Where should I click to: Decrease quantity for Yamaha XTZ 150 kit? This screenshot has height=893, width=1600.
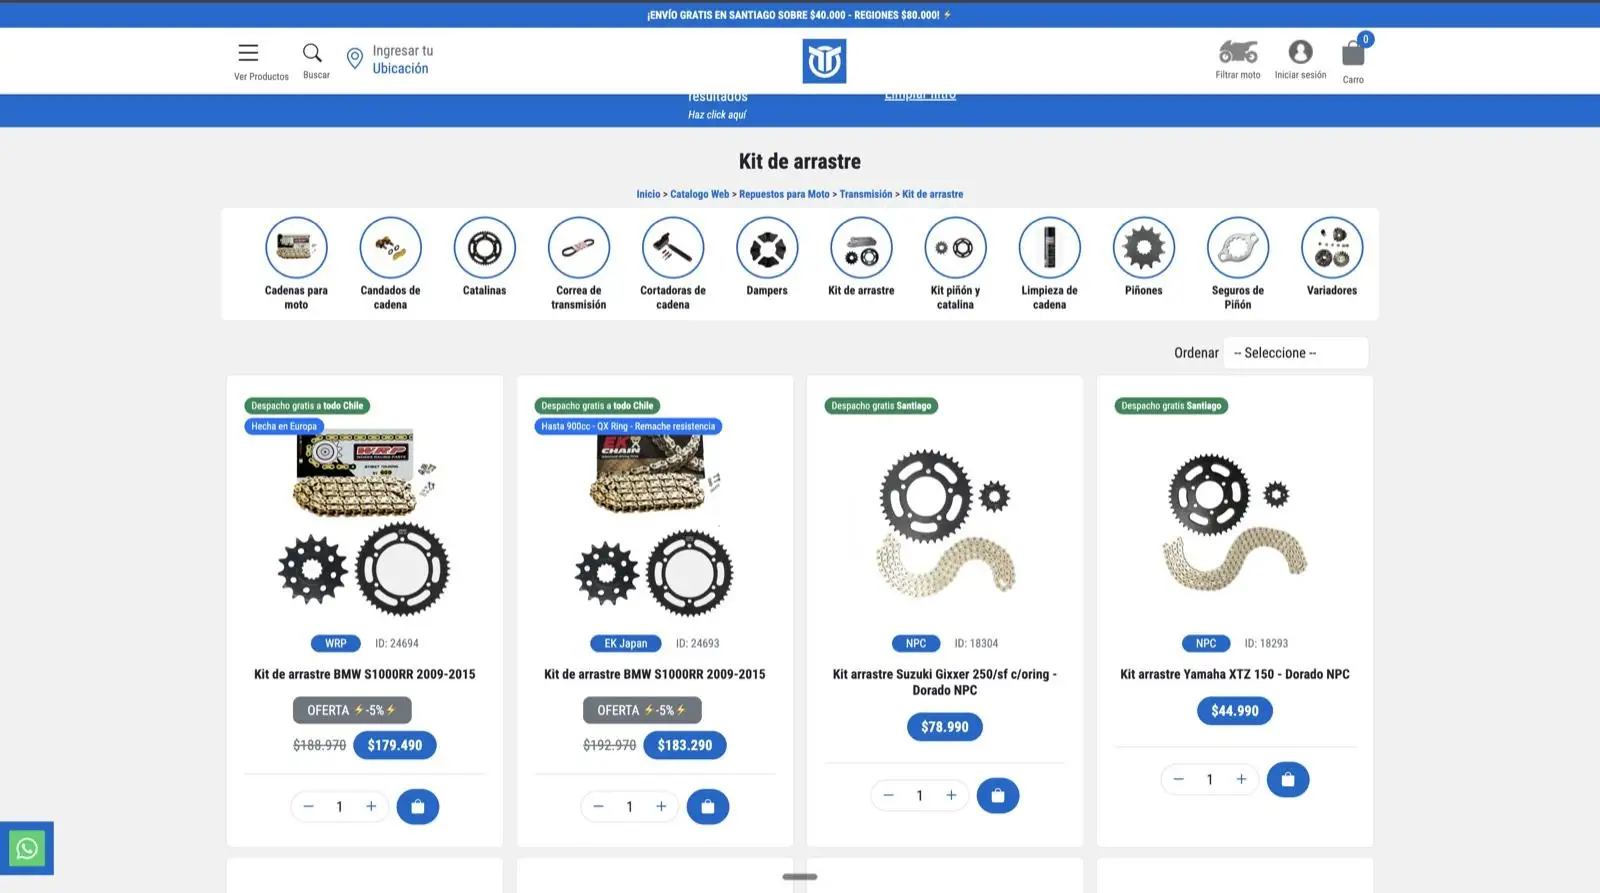click(x=1178, y=780)
